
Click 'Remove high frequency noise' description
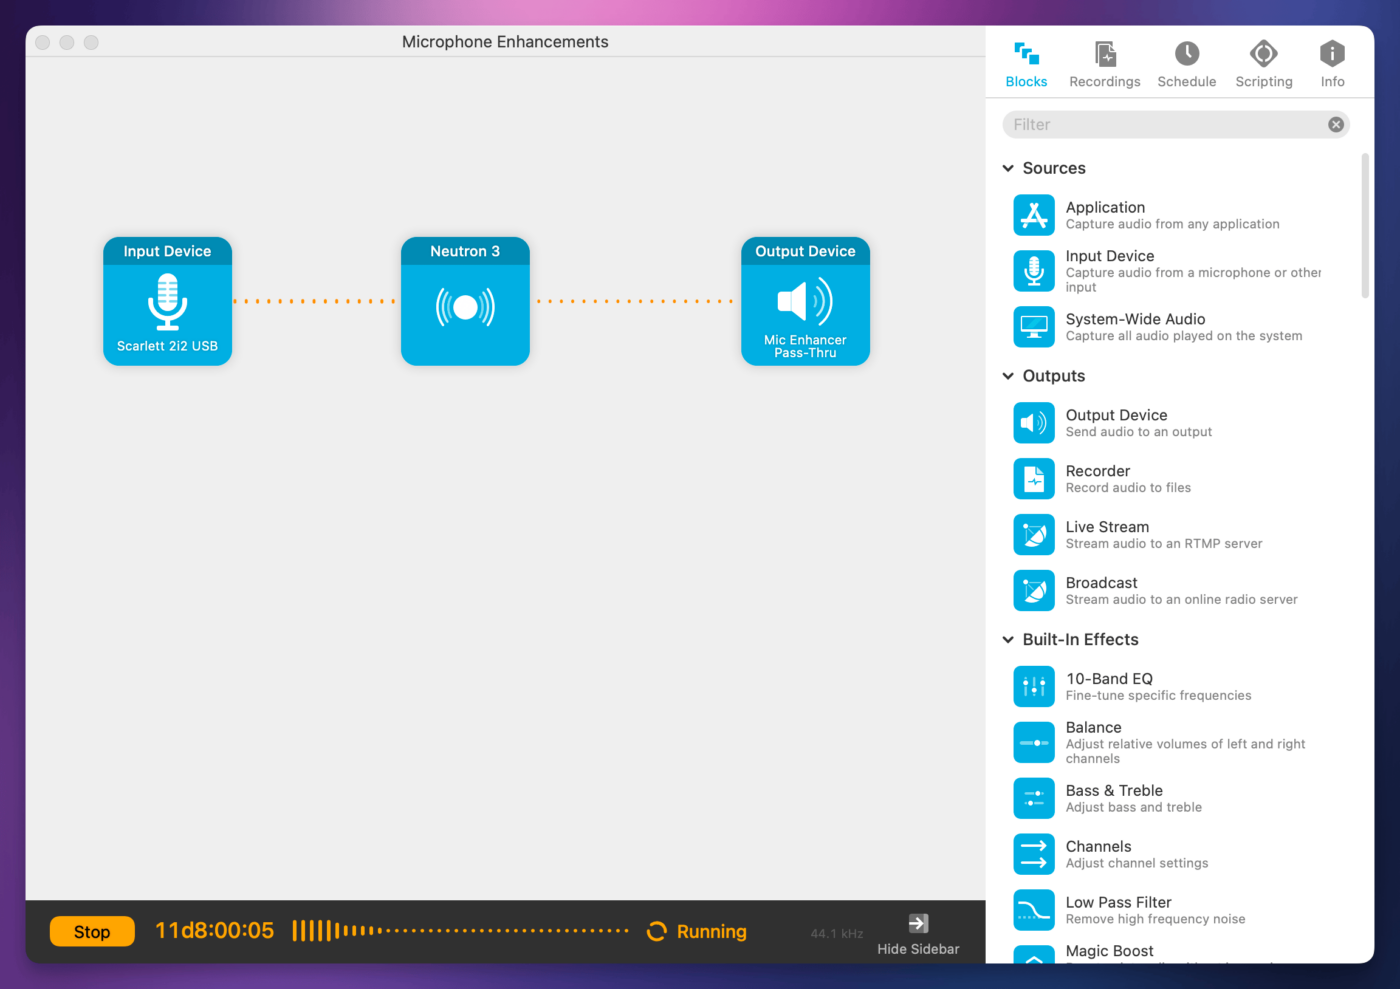click(x=1155, y=920)
